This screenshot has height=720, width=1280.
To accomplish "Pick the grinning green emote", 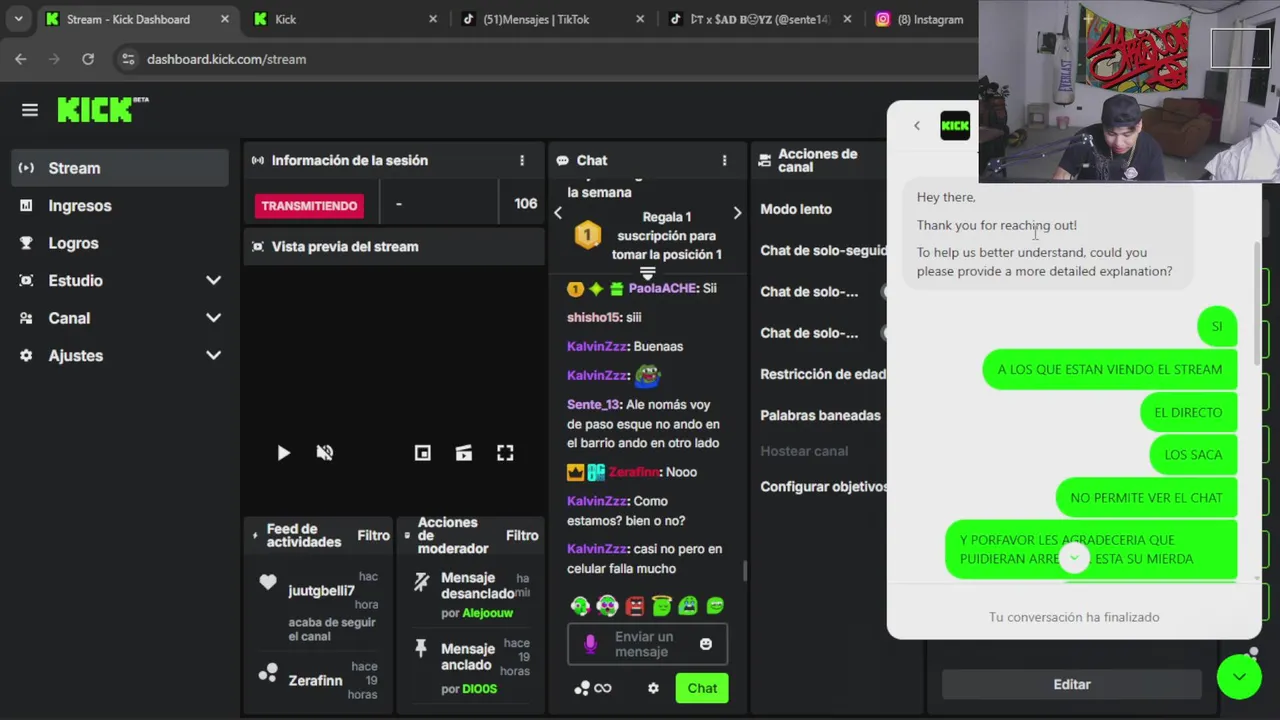I will click(x=715, y=605).
